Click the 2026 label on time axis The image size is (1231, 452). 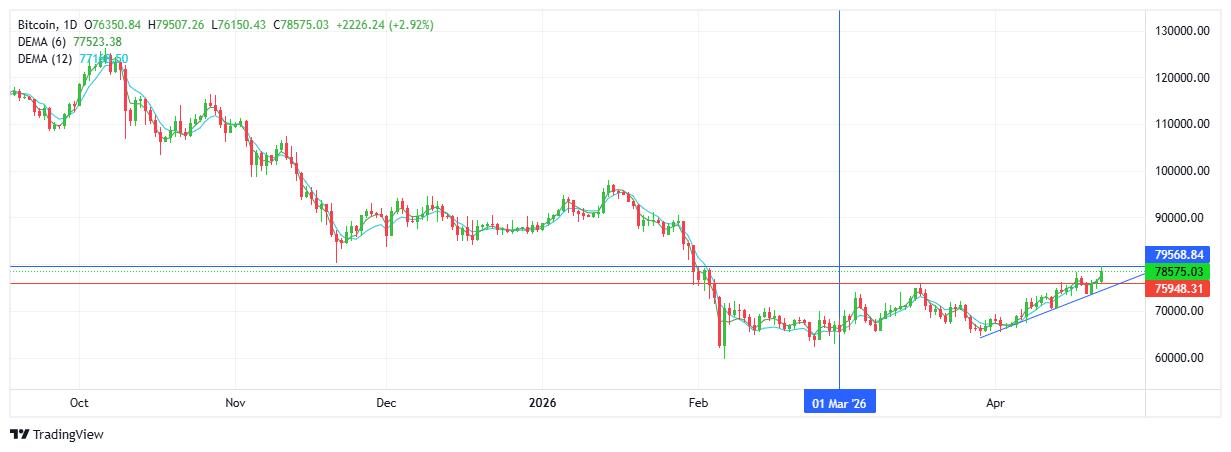[x=542, y=402]
